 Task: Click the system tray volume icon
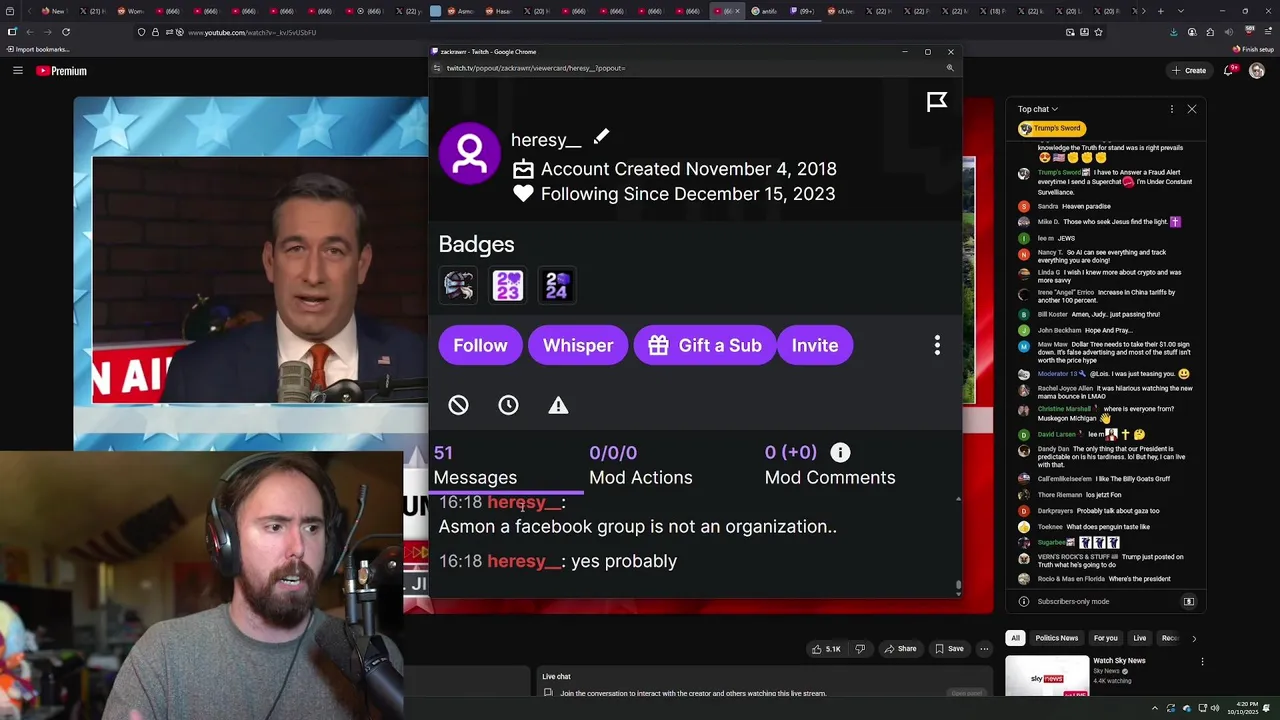[1215, 709]
